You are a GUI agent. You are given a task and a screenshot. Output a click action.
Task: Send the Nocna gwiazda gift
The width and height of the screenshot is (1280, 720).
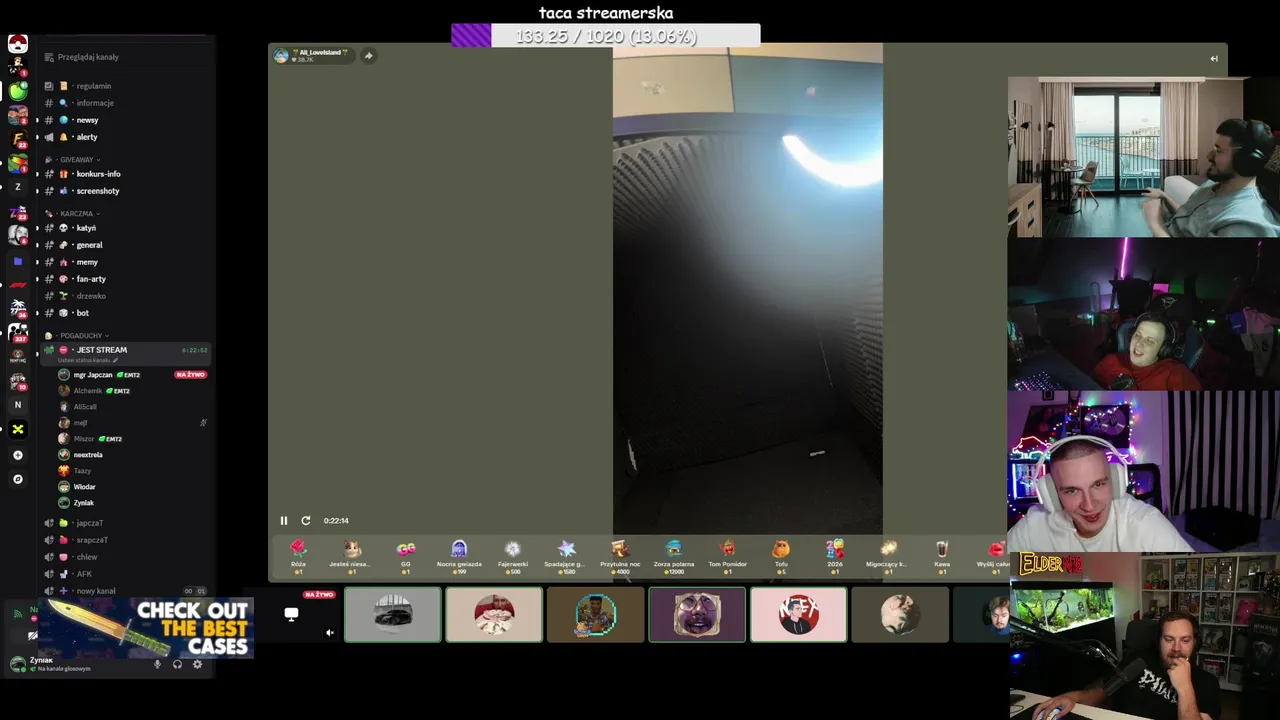point(459,556)
